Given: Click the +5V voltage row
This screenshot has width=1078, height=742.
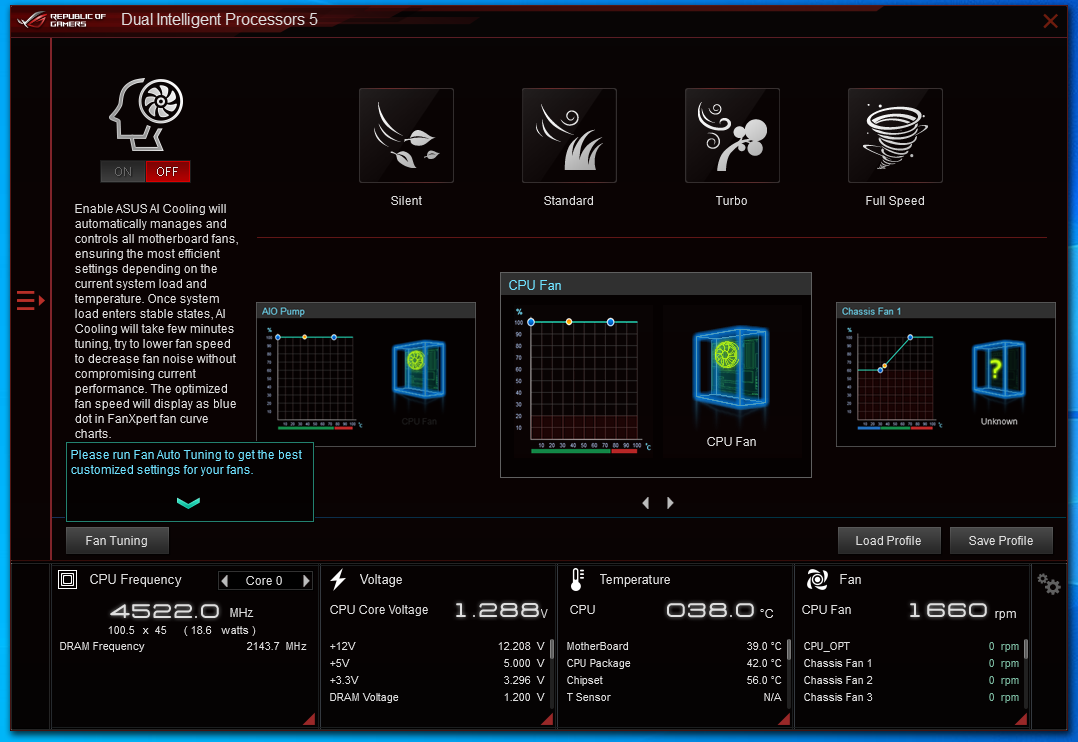Looking at the screenshot, I should (x=437, y=664).
